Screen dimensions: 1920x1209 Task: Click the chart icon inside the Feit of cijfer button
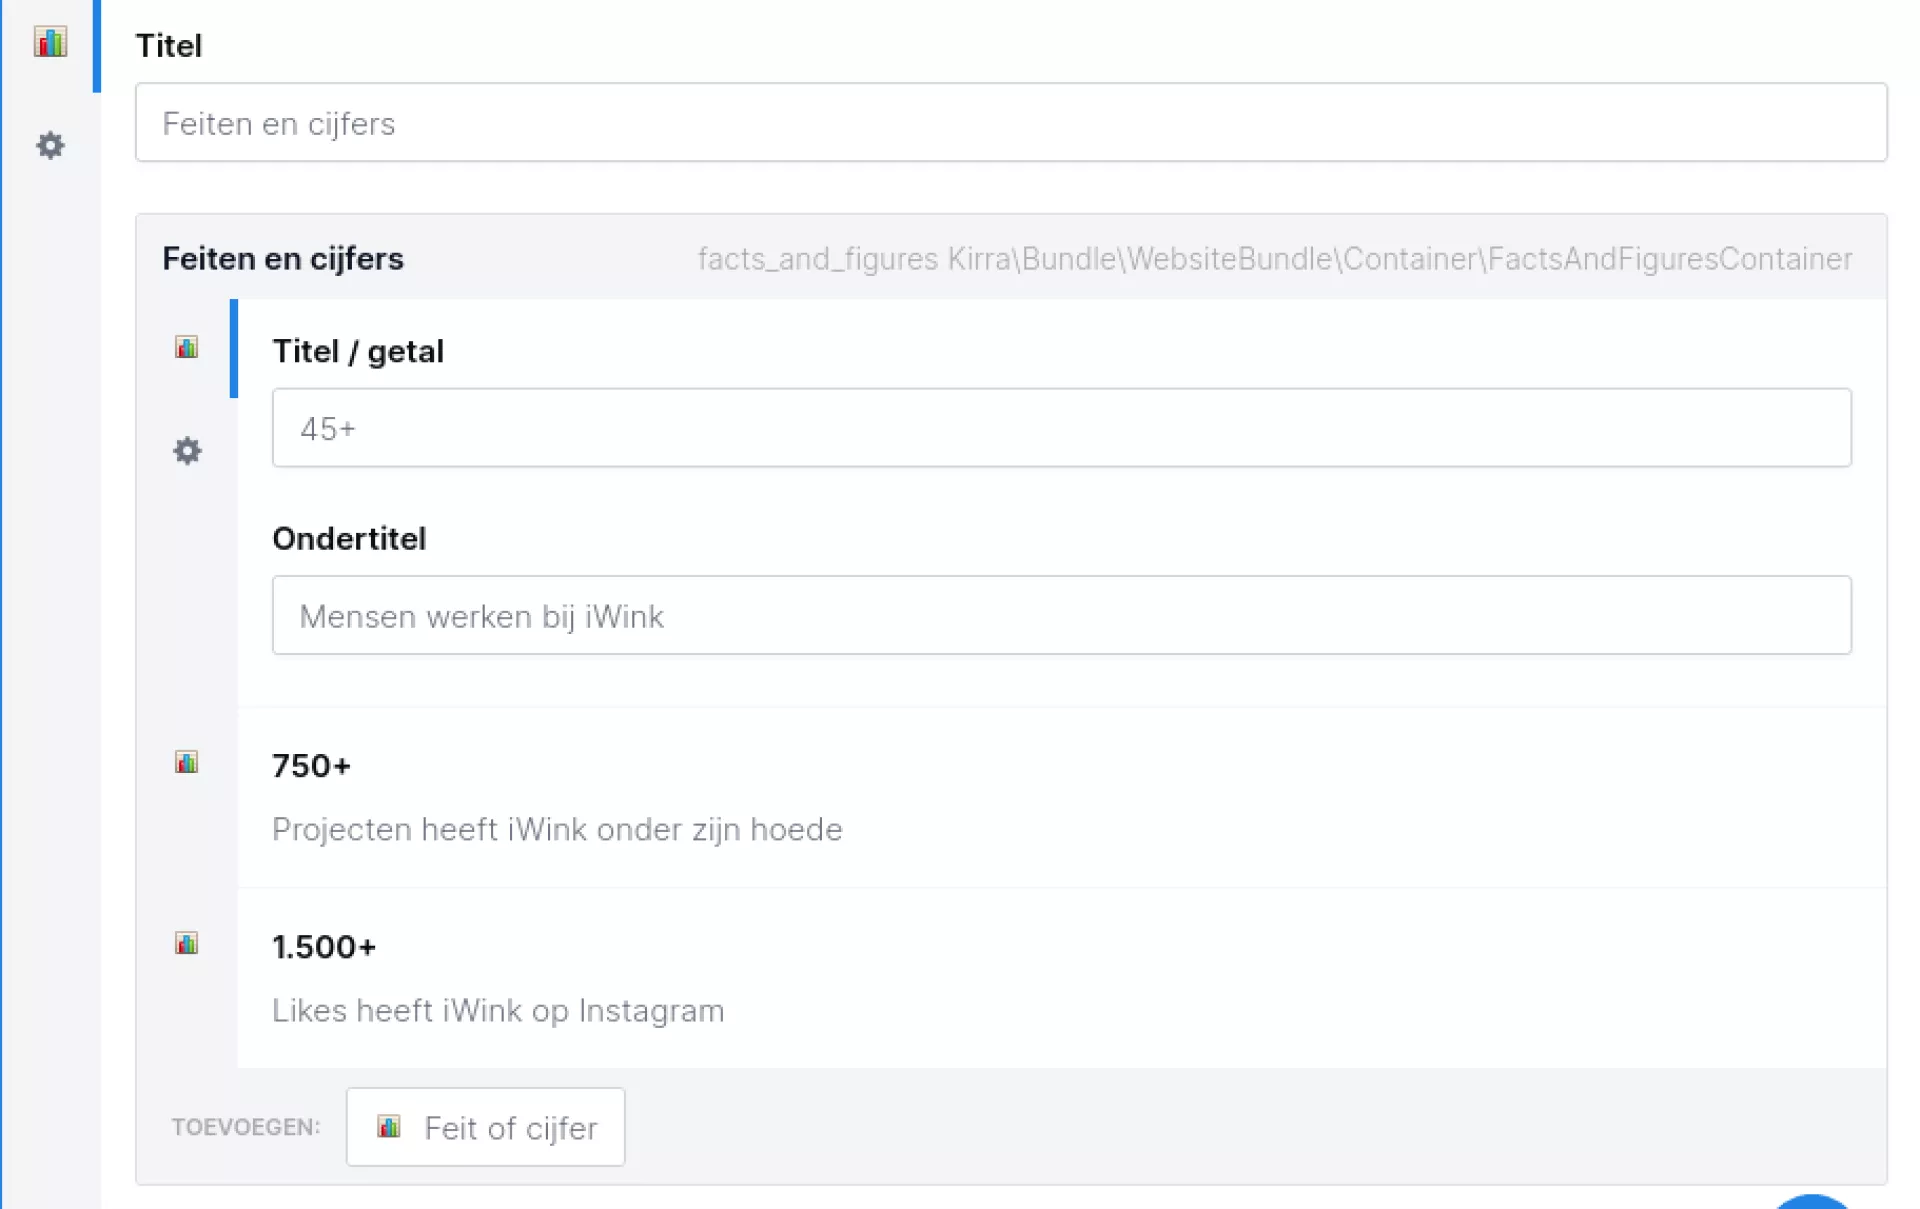point(389,1127)
